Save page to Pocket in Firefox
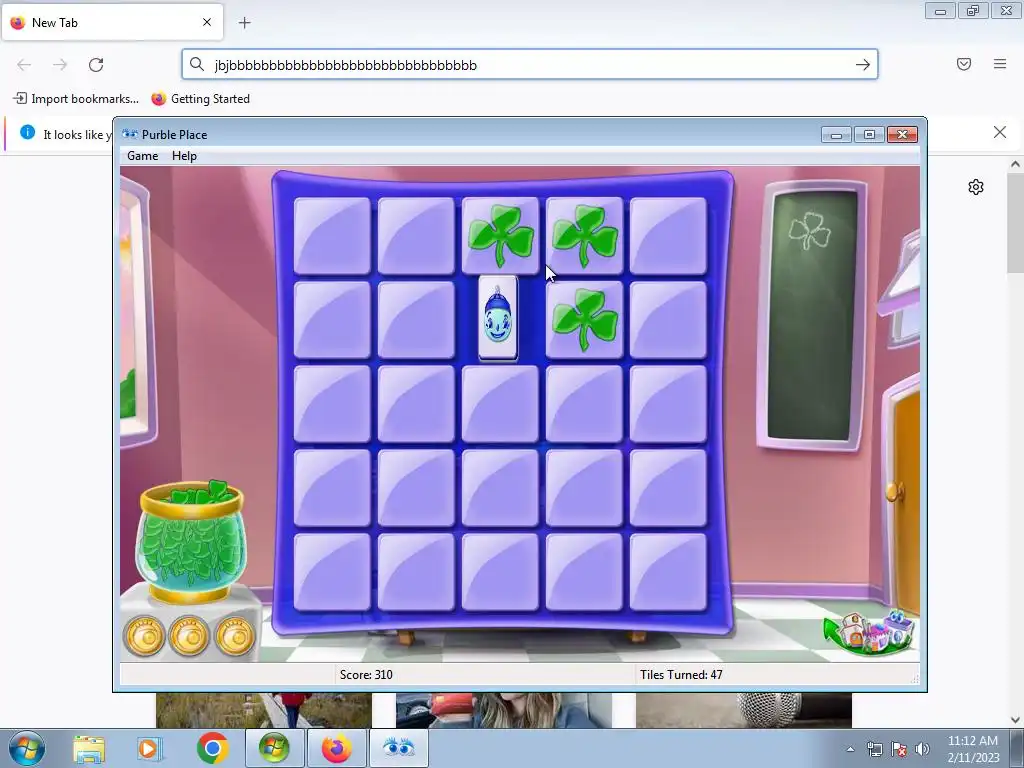1024x768 pixels. pos(964,64)
